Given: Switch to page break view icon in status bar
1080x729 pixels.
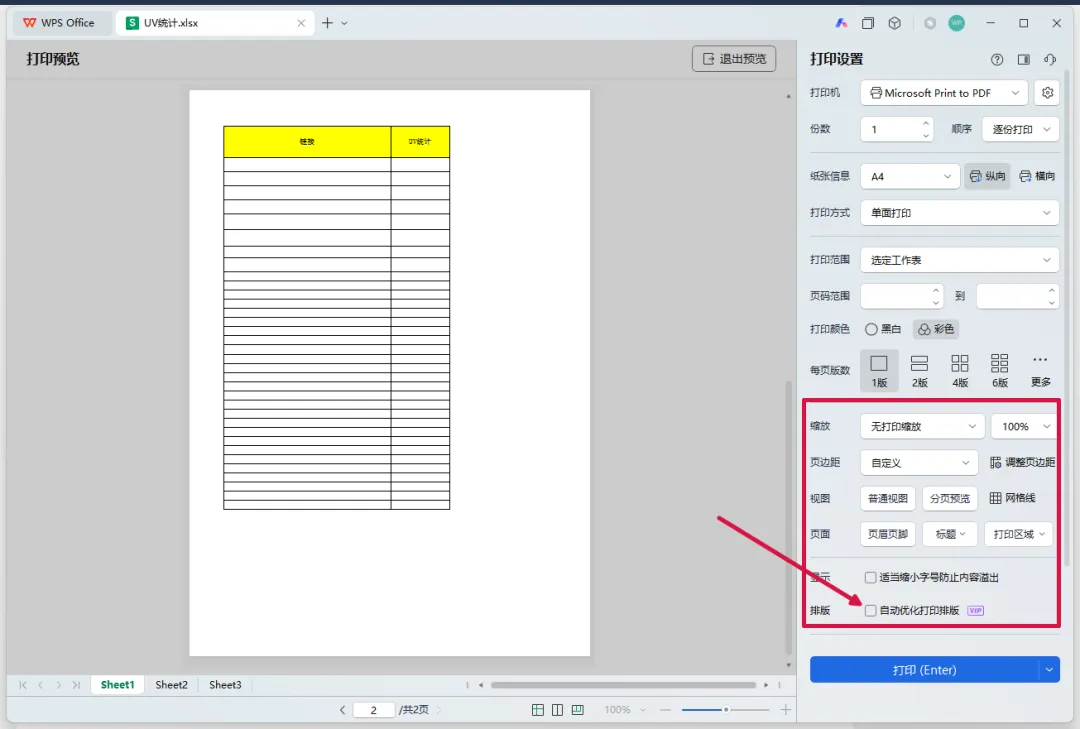Looking at the screenshot, I should [x=578, y=710].
